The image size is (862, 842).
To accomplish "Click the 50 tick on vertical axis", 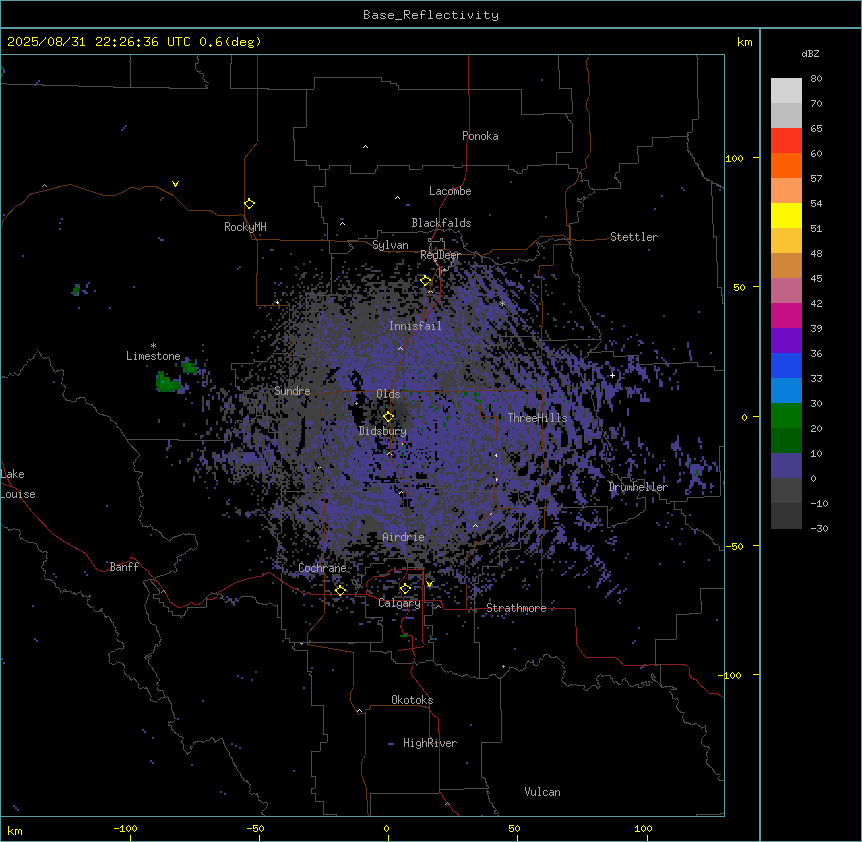I will click(x=739, y=287).
